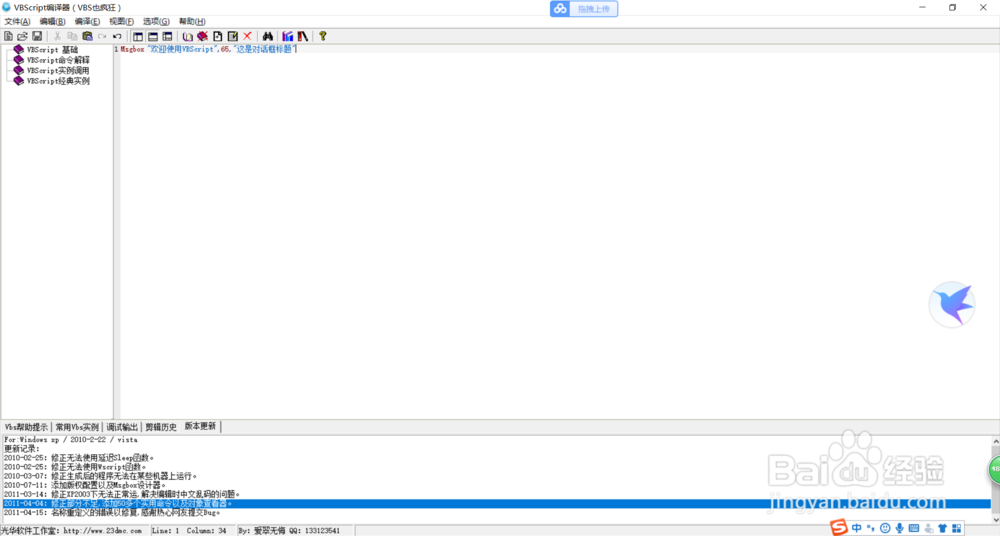Select the VBScript命令解释 tree node
Screen dimensions: 1000x536
(58, 60)
